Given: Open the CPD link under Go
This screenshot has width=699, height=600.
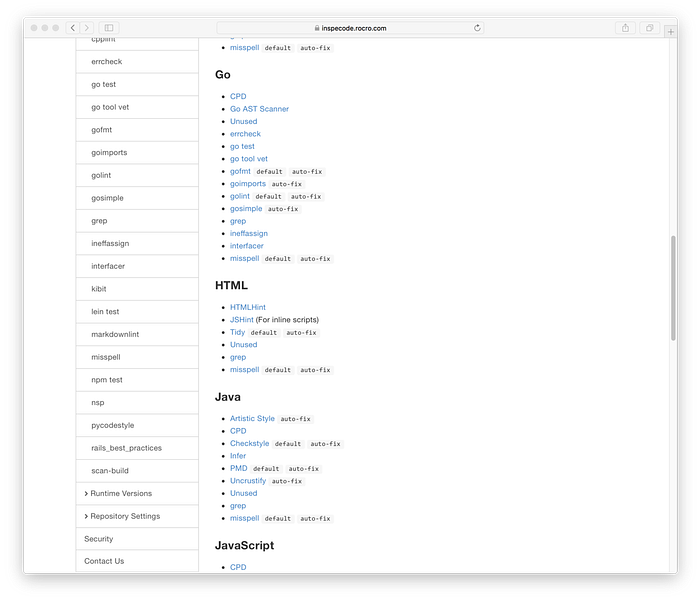Looking at the screenshot, I should 238,96.
